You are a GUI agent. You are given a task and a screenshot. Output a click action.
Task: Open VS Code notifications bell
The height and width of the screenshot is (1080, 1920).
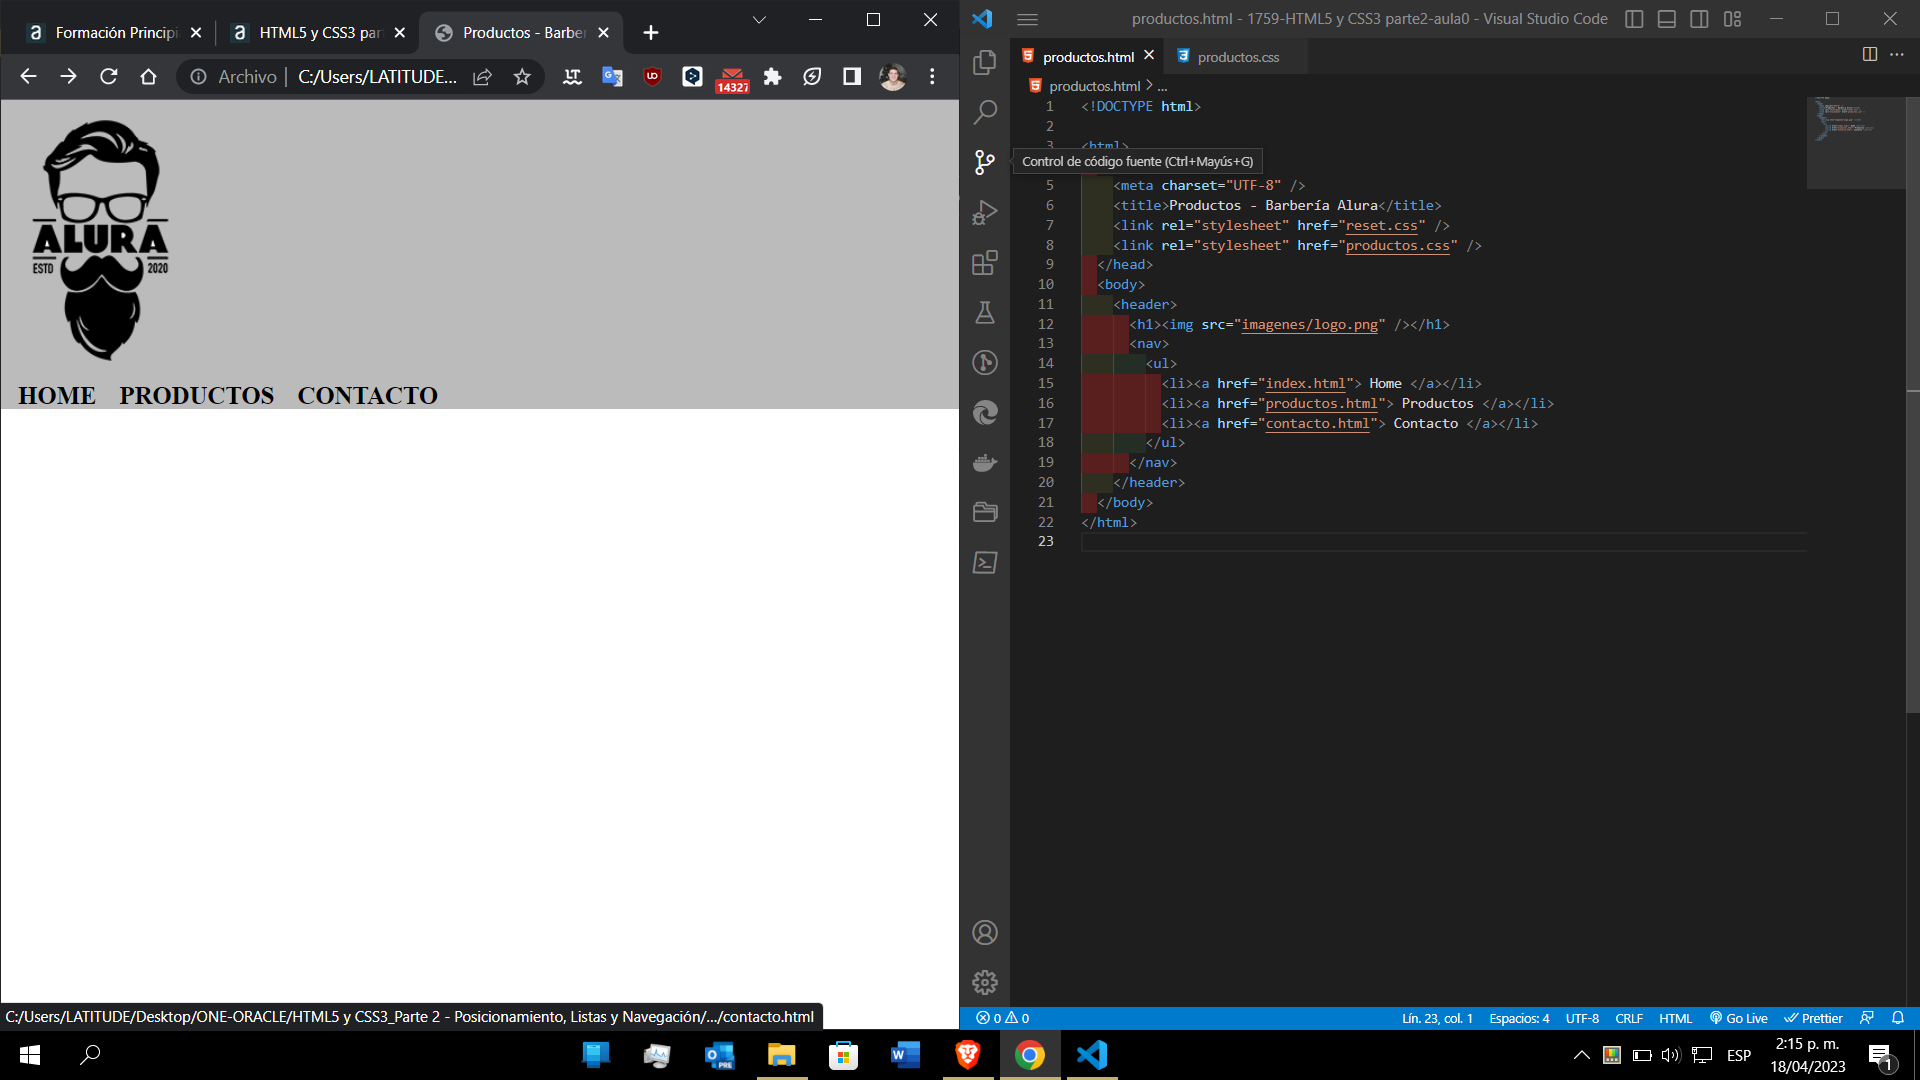pos(1898,1018)
